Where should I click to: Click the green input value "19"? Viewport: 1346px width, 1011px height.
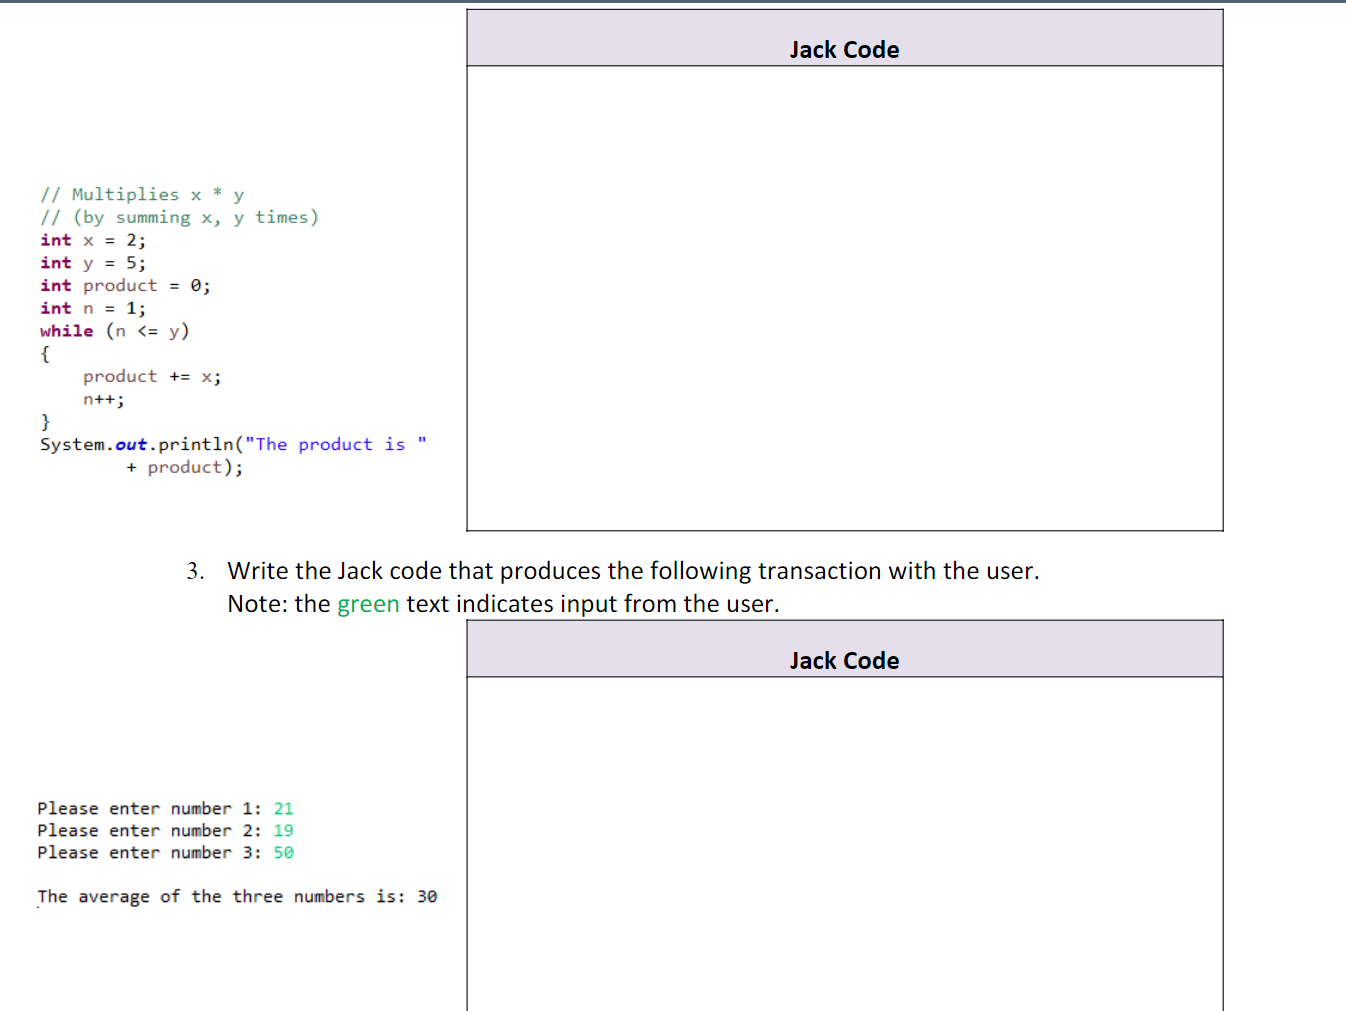pyautogui.click(x=284, y=830)
